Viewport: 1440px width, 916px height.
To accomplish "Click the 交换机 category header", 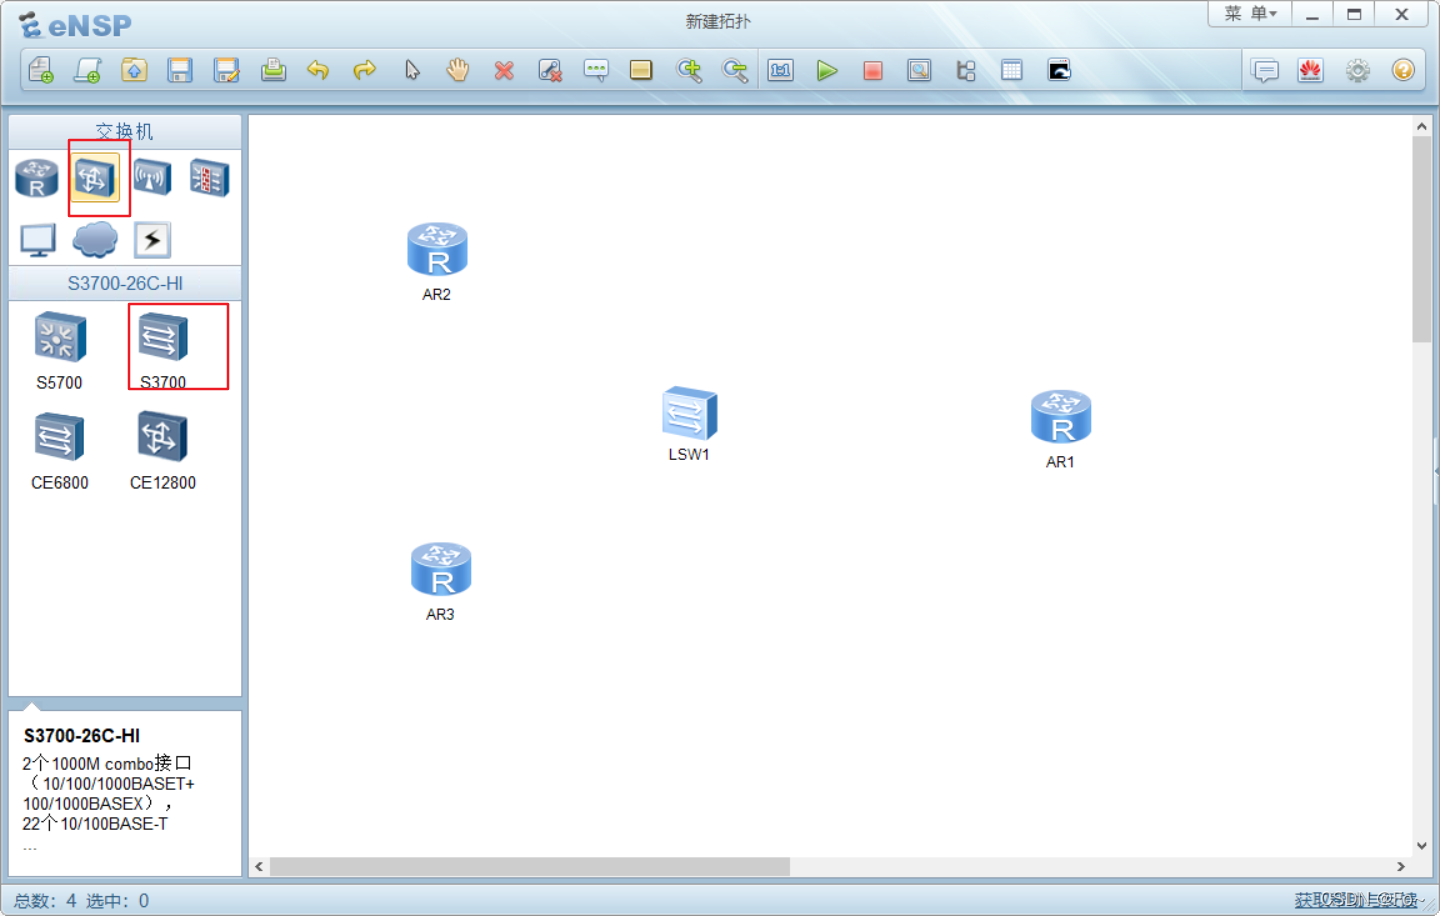I will click(x=125, y=131).
